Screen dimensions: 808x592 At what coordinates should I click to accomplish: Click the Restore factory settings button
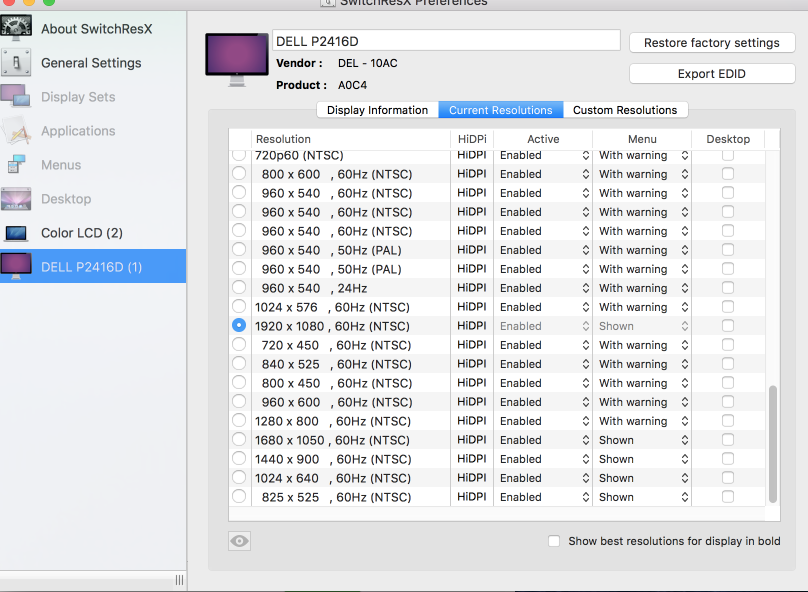tap(712, 43)
